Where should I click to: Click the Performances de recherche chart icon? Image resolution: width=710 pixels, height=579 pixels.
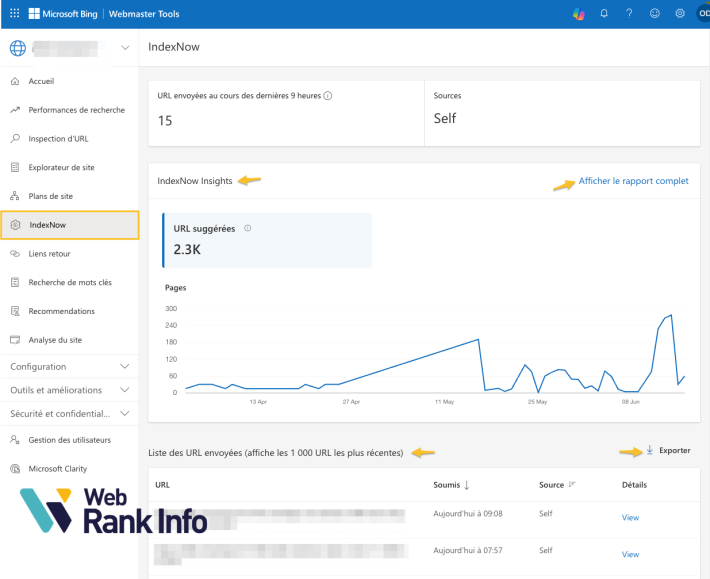click(x=15, y=110)
